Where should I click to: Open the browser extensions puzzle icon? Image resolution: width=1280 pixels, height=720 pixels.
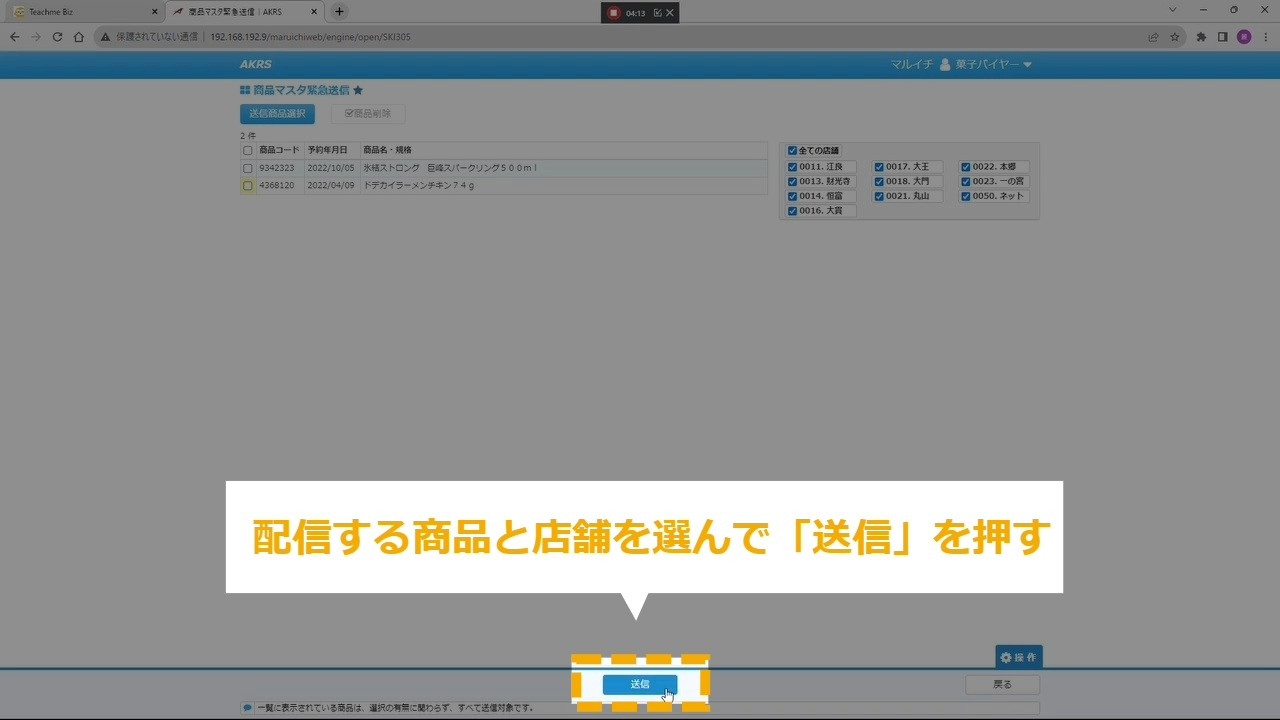tap(1201, 37)
